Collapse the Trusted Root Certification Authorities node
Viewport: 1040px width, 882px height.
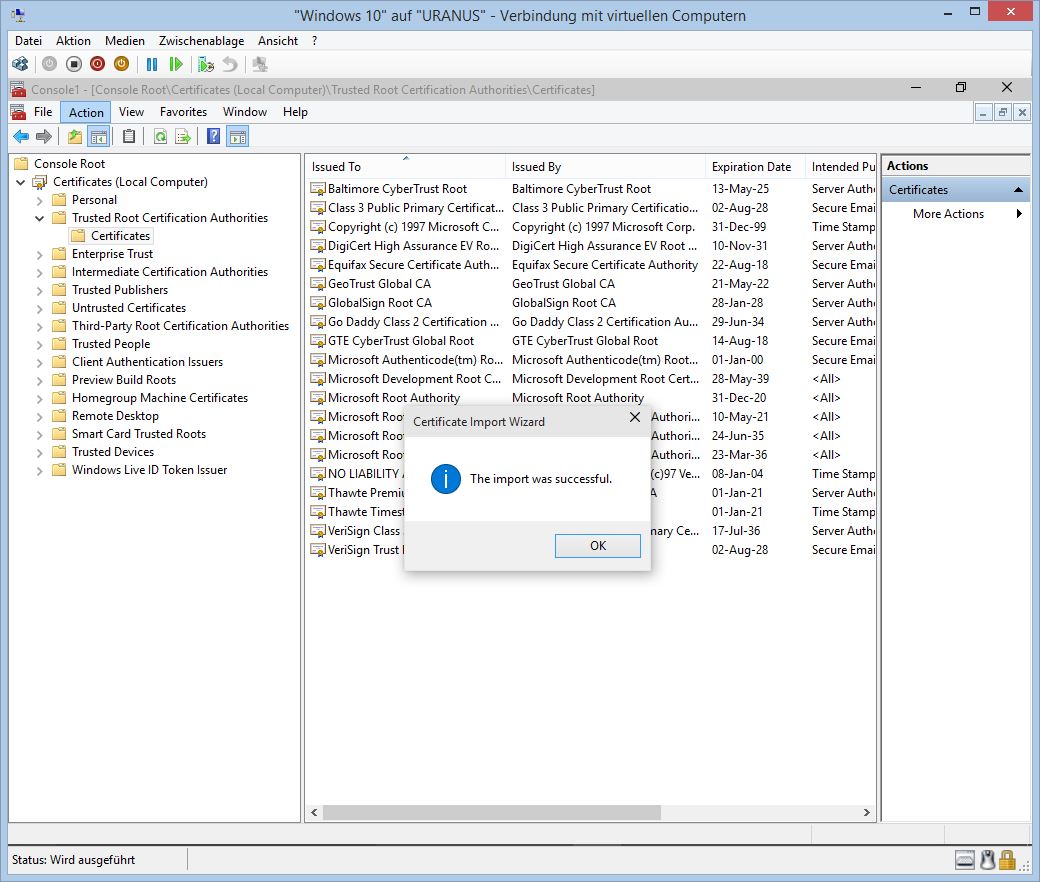pyautogui.click(x=40, y=218)
